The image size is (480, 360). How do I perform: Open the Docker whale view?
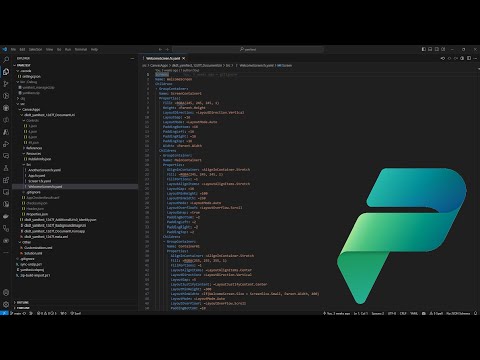[x=6, y=216]
